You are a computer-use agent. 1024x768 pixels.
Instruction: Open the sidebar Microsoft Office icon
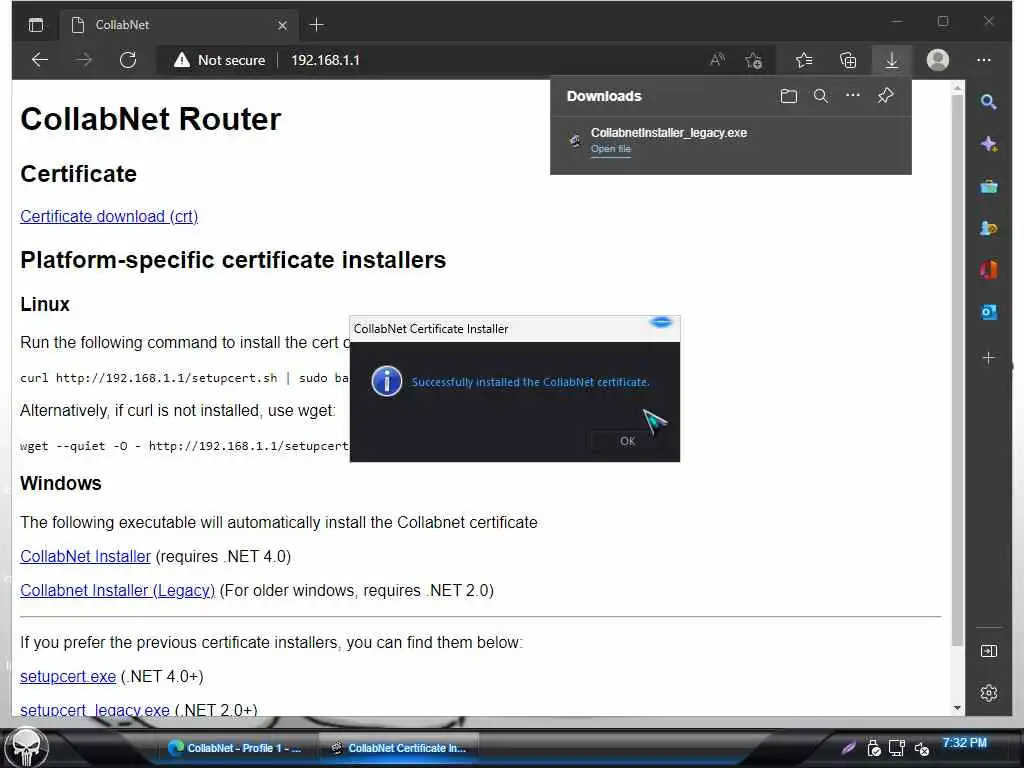[988, 270]
